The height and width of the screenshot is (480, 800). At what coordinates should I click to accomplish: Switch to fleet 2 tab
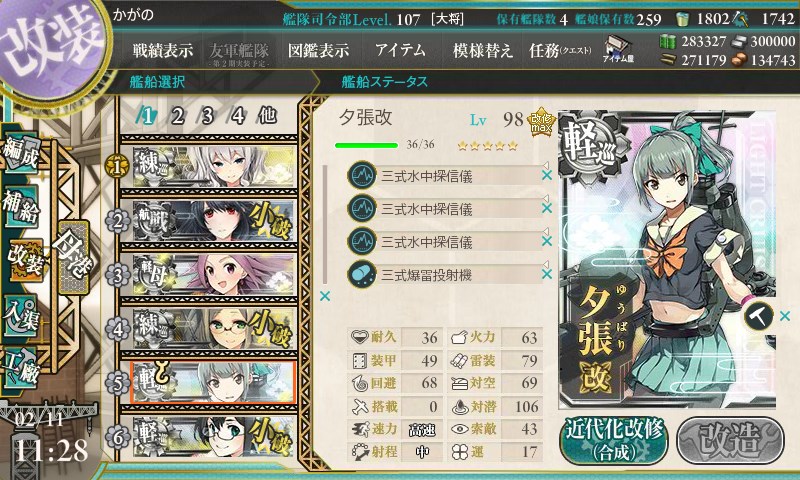(177, 116)
